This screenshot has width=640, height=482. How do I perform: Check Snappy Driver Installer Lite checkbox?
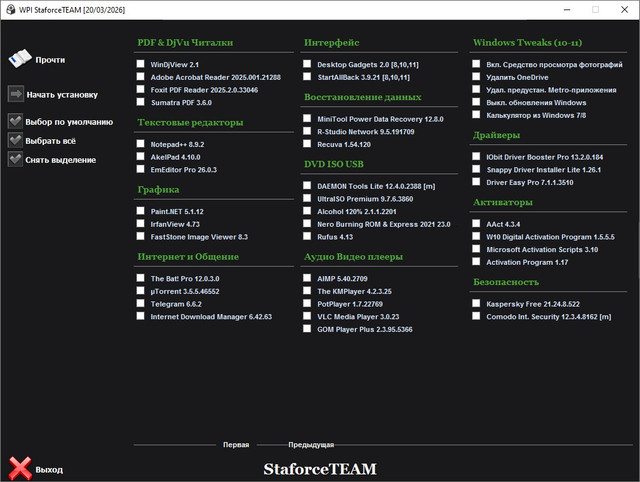[476, 169]
